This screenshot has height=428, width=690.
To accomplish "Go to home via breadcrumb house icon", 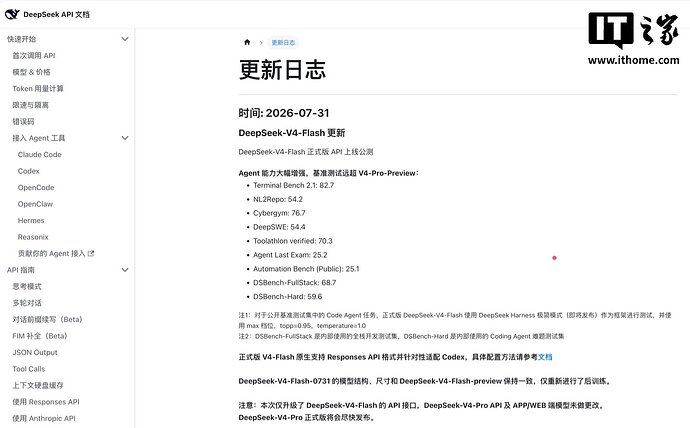I will (247, 42).
